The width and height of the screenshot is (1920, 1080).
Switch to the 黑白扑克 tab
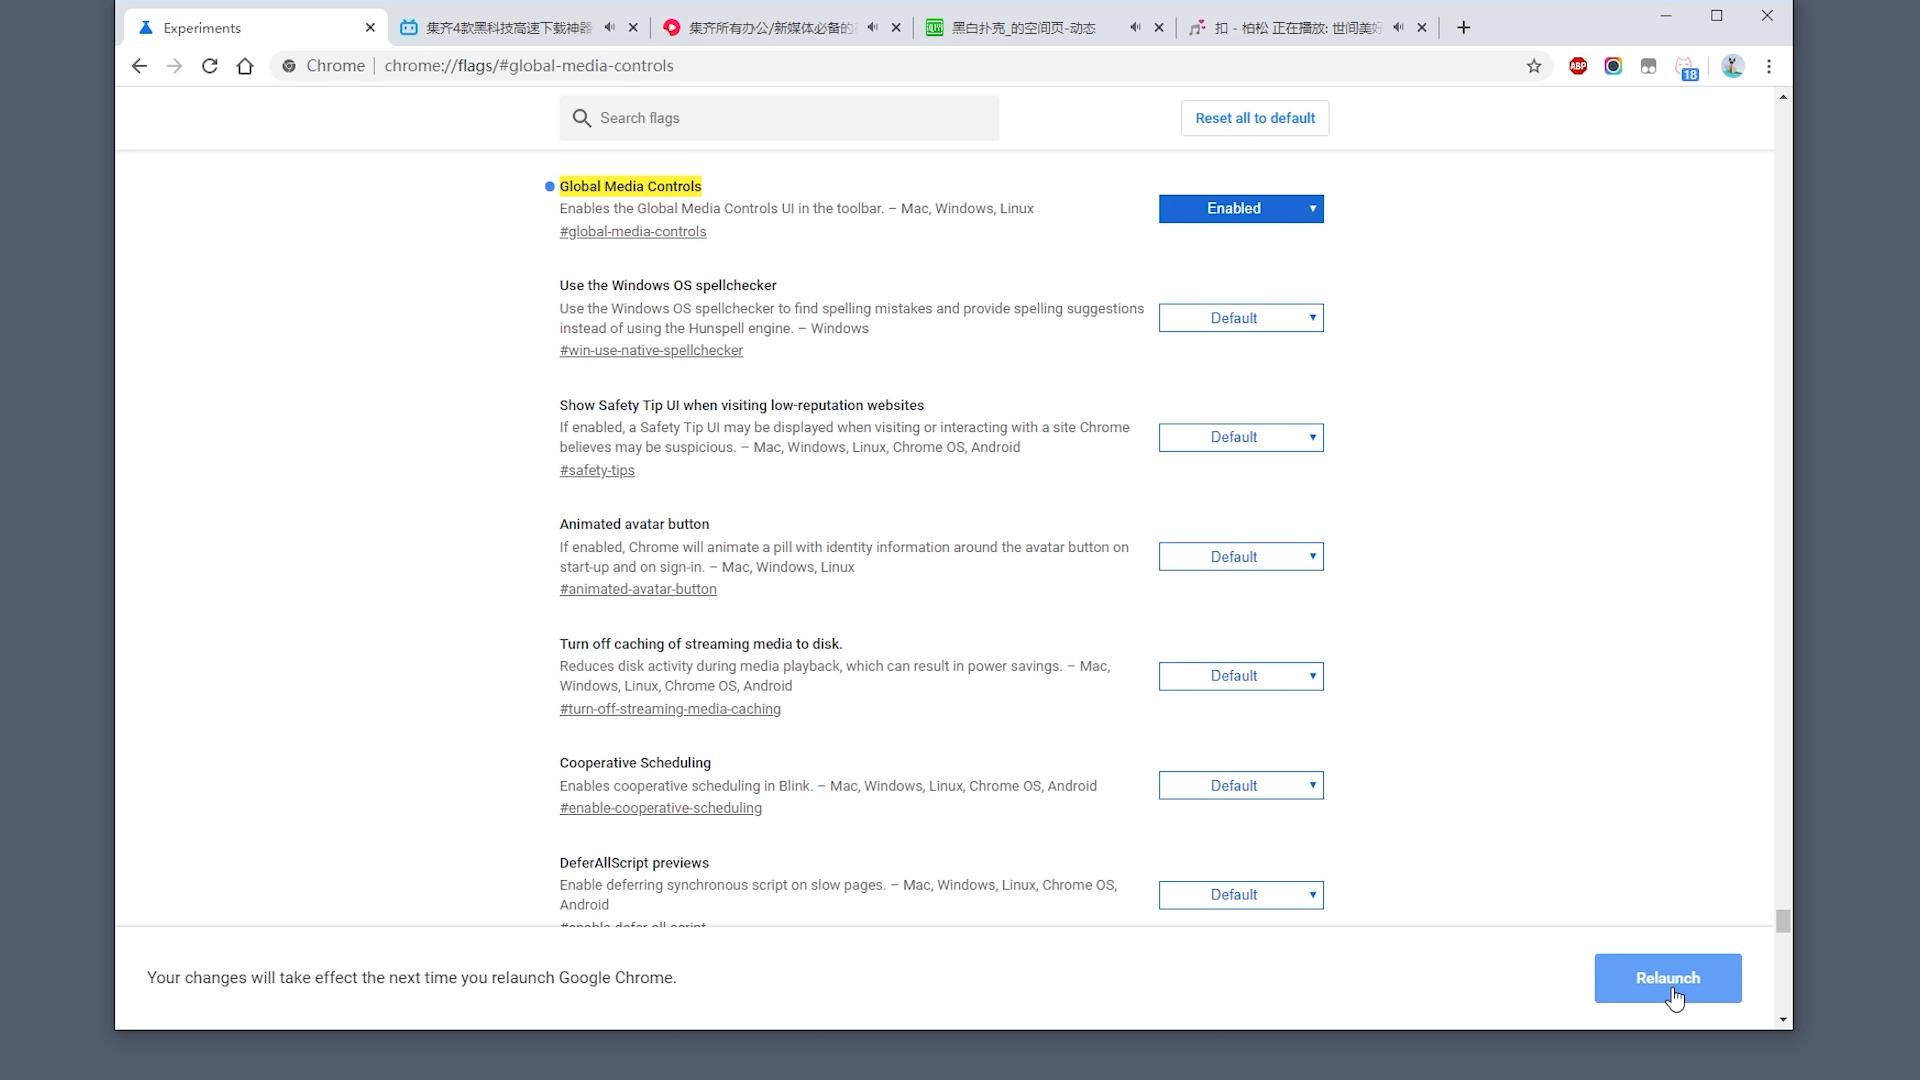pos(1023,28)
